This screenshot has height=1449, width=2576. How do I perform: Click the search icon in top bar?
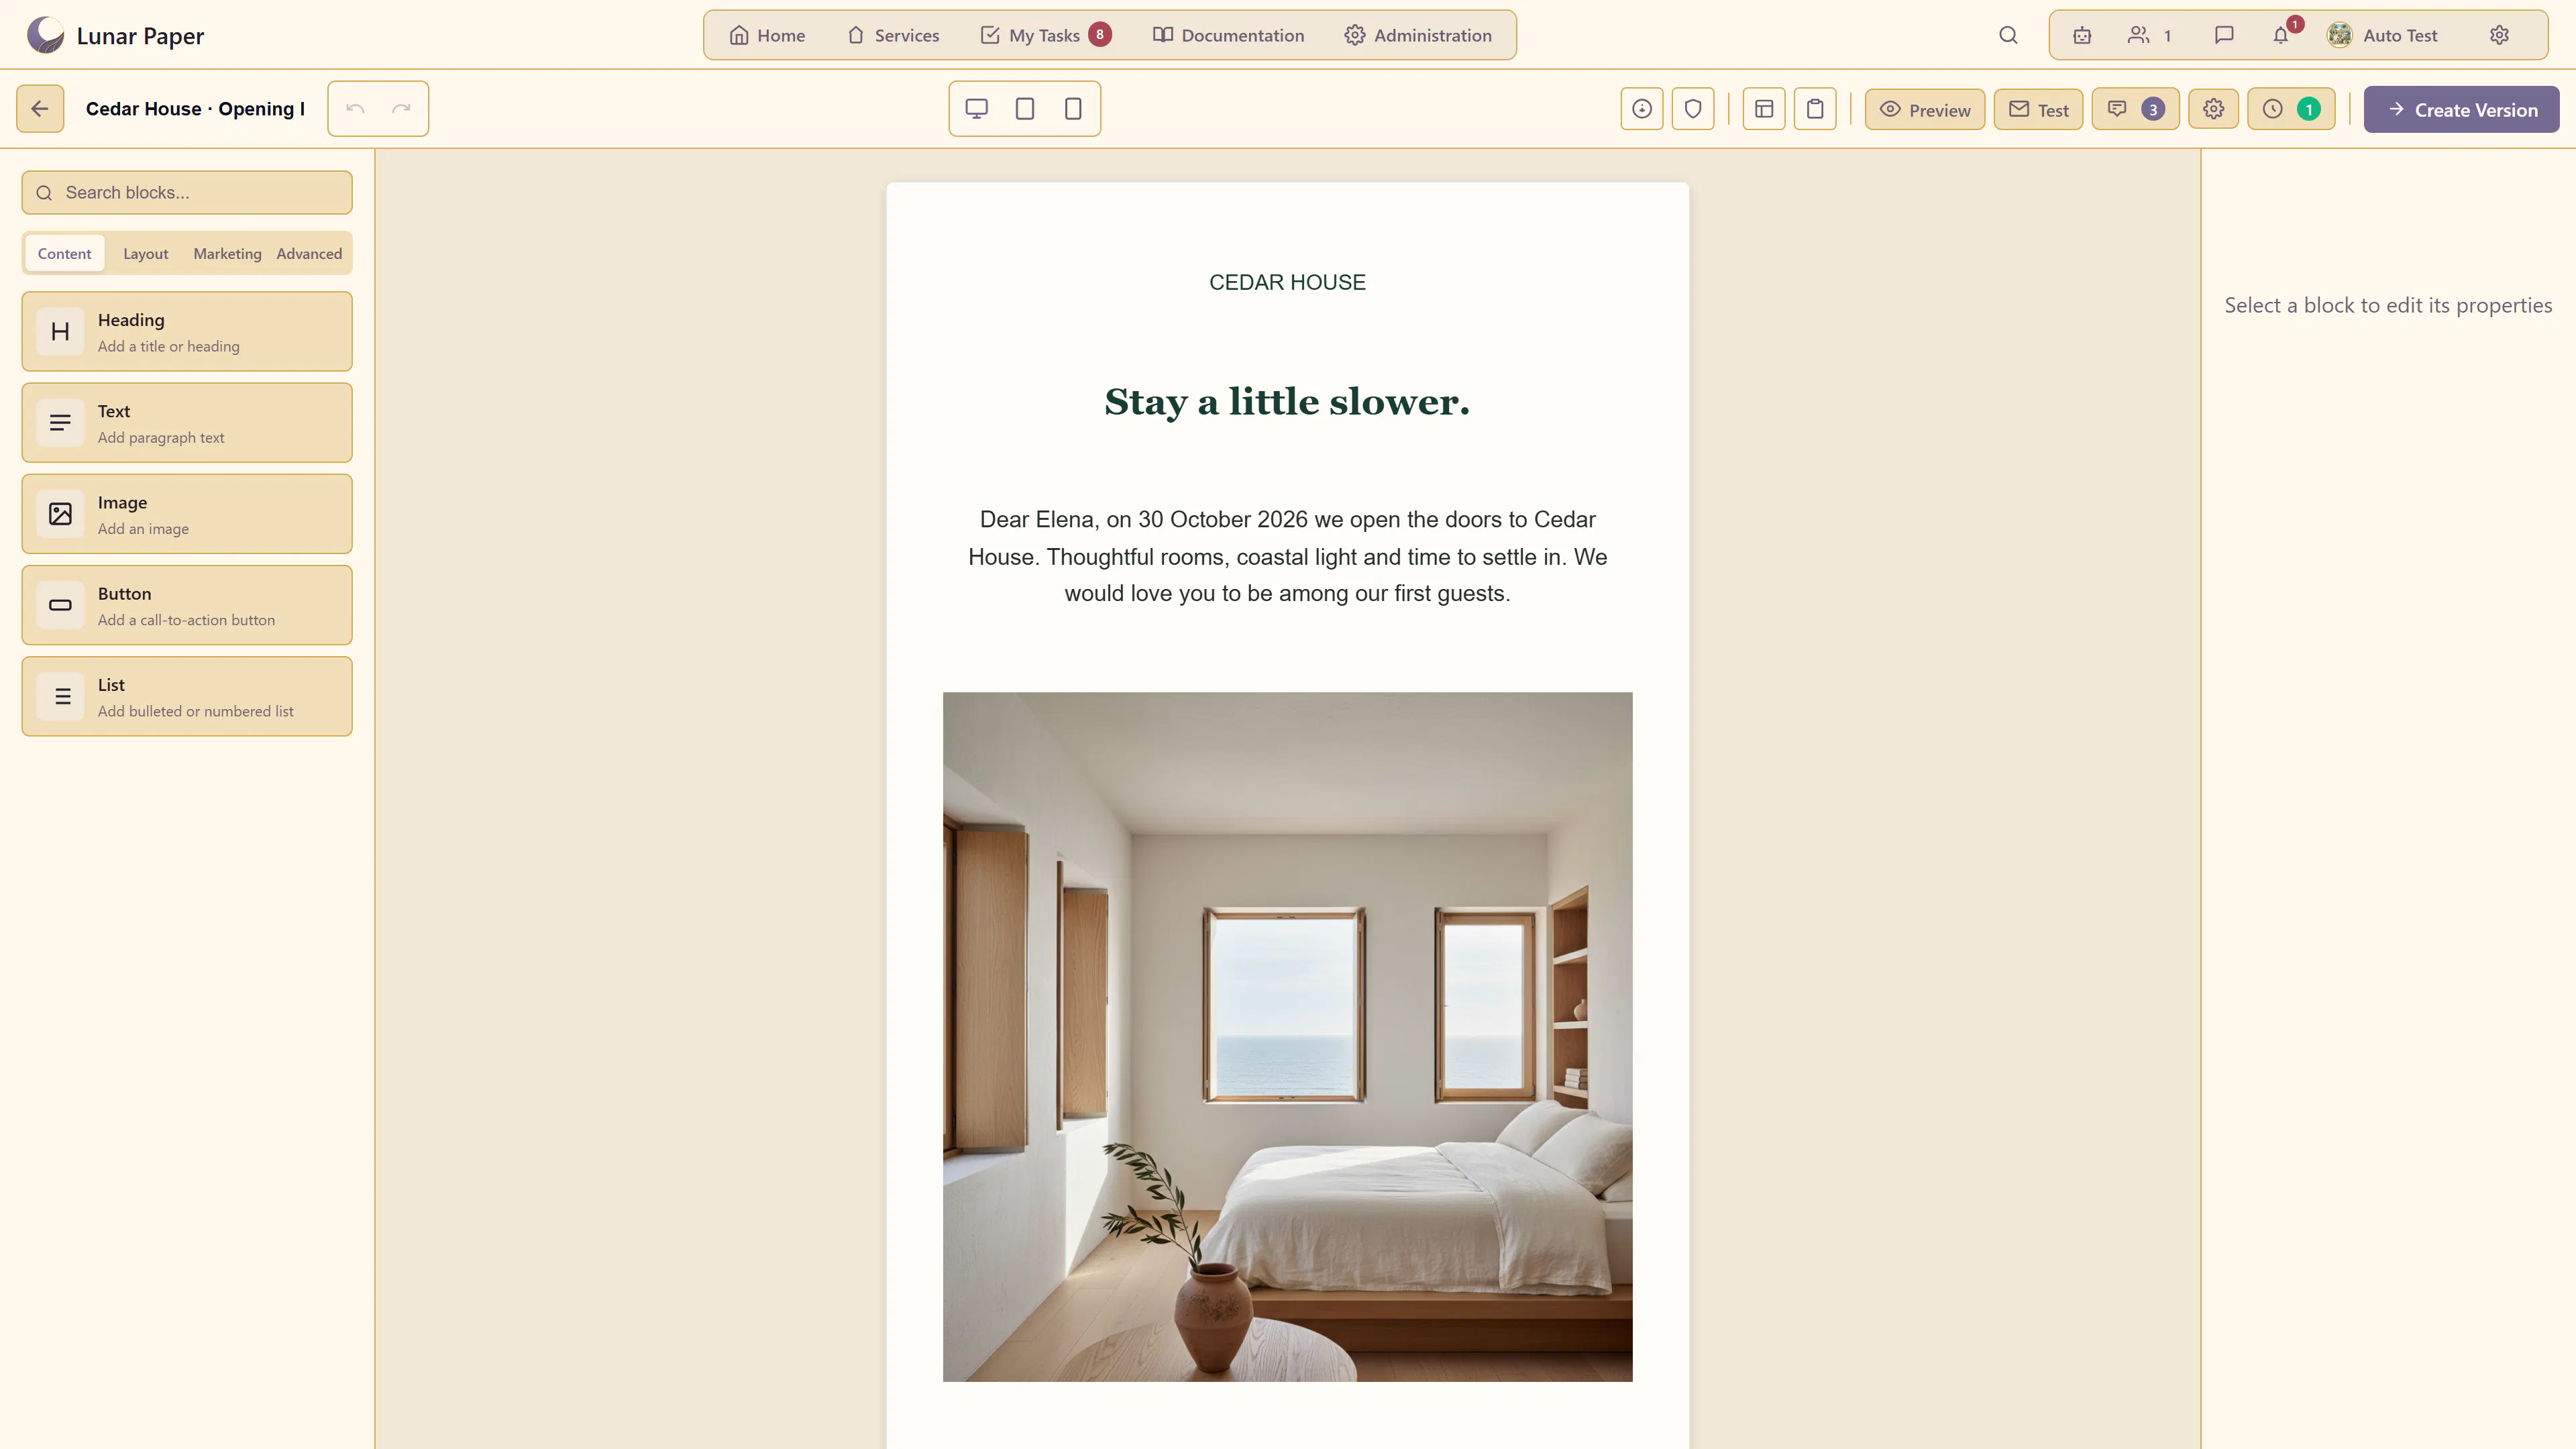2008,36
